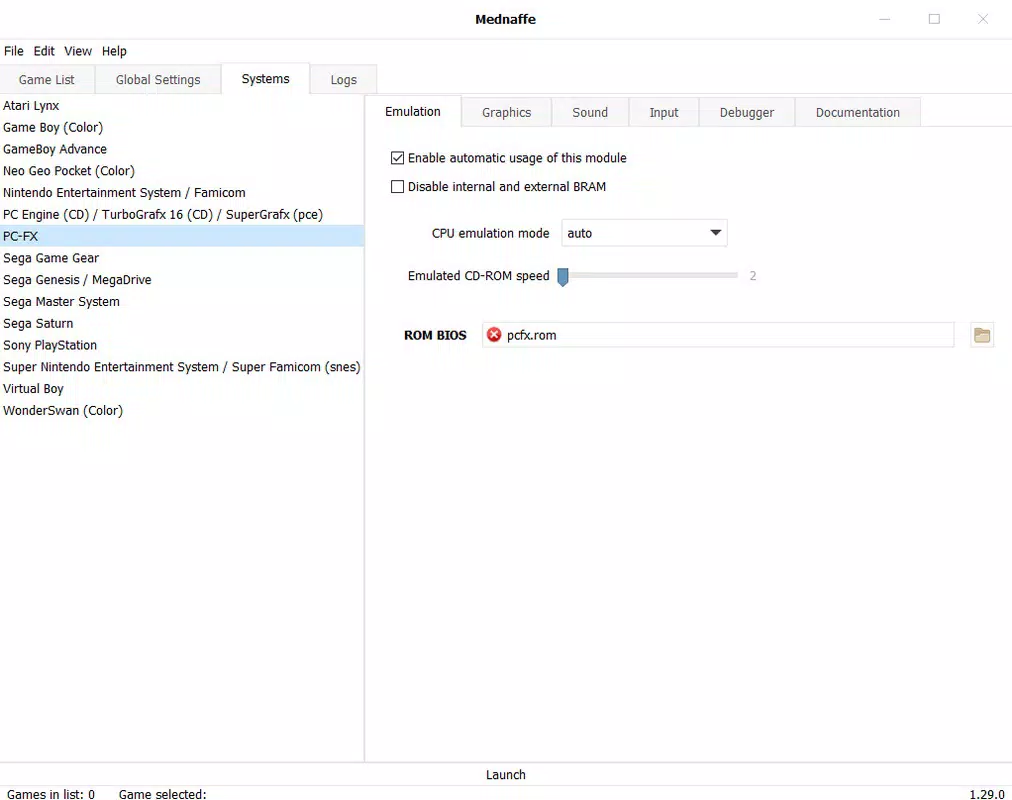The width and height of the screenshot is (1012, 800).
Task: Select GameBoy Advance system
Action: 182,149
